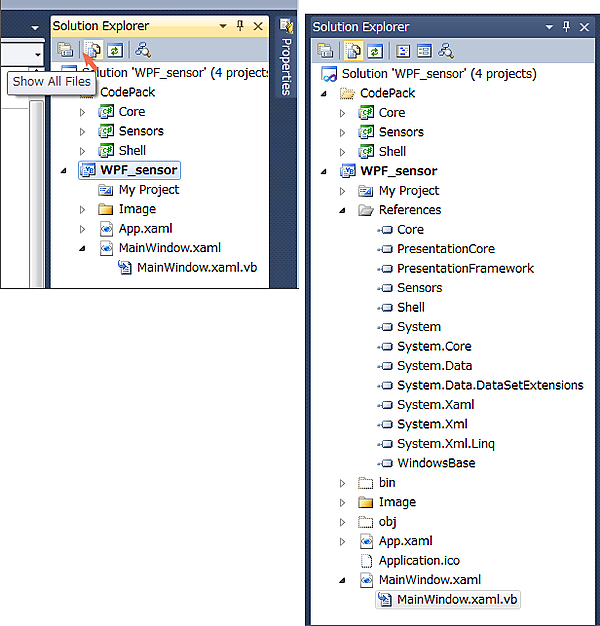The image size is (600, 626).
Task: Expand App.xaml node in right Solution Explorer
Action: pos(343,542)
